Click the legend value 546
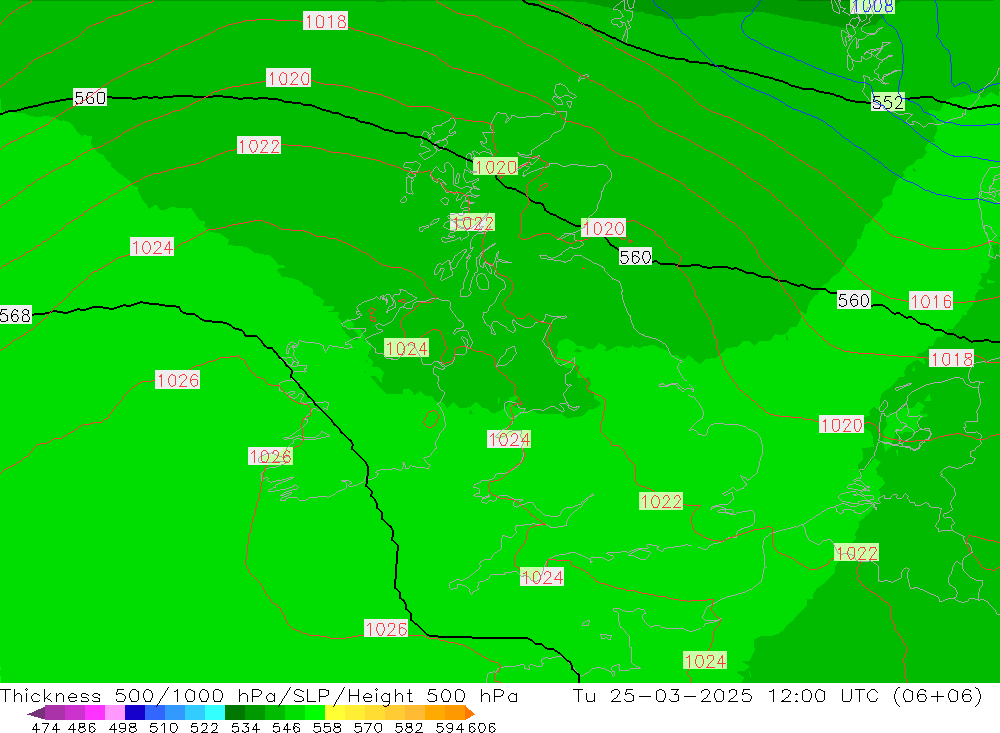 click(x=286, y=727)
